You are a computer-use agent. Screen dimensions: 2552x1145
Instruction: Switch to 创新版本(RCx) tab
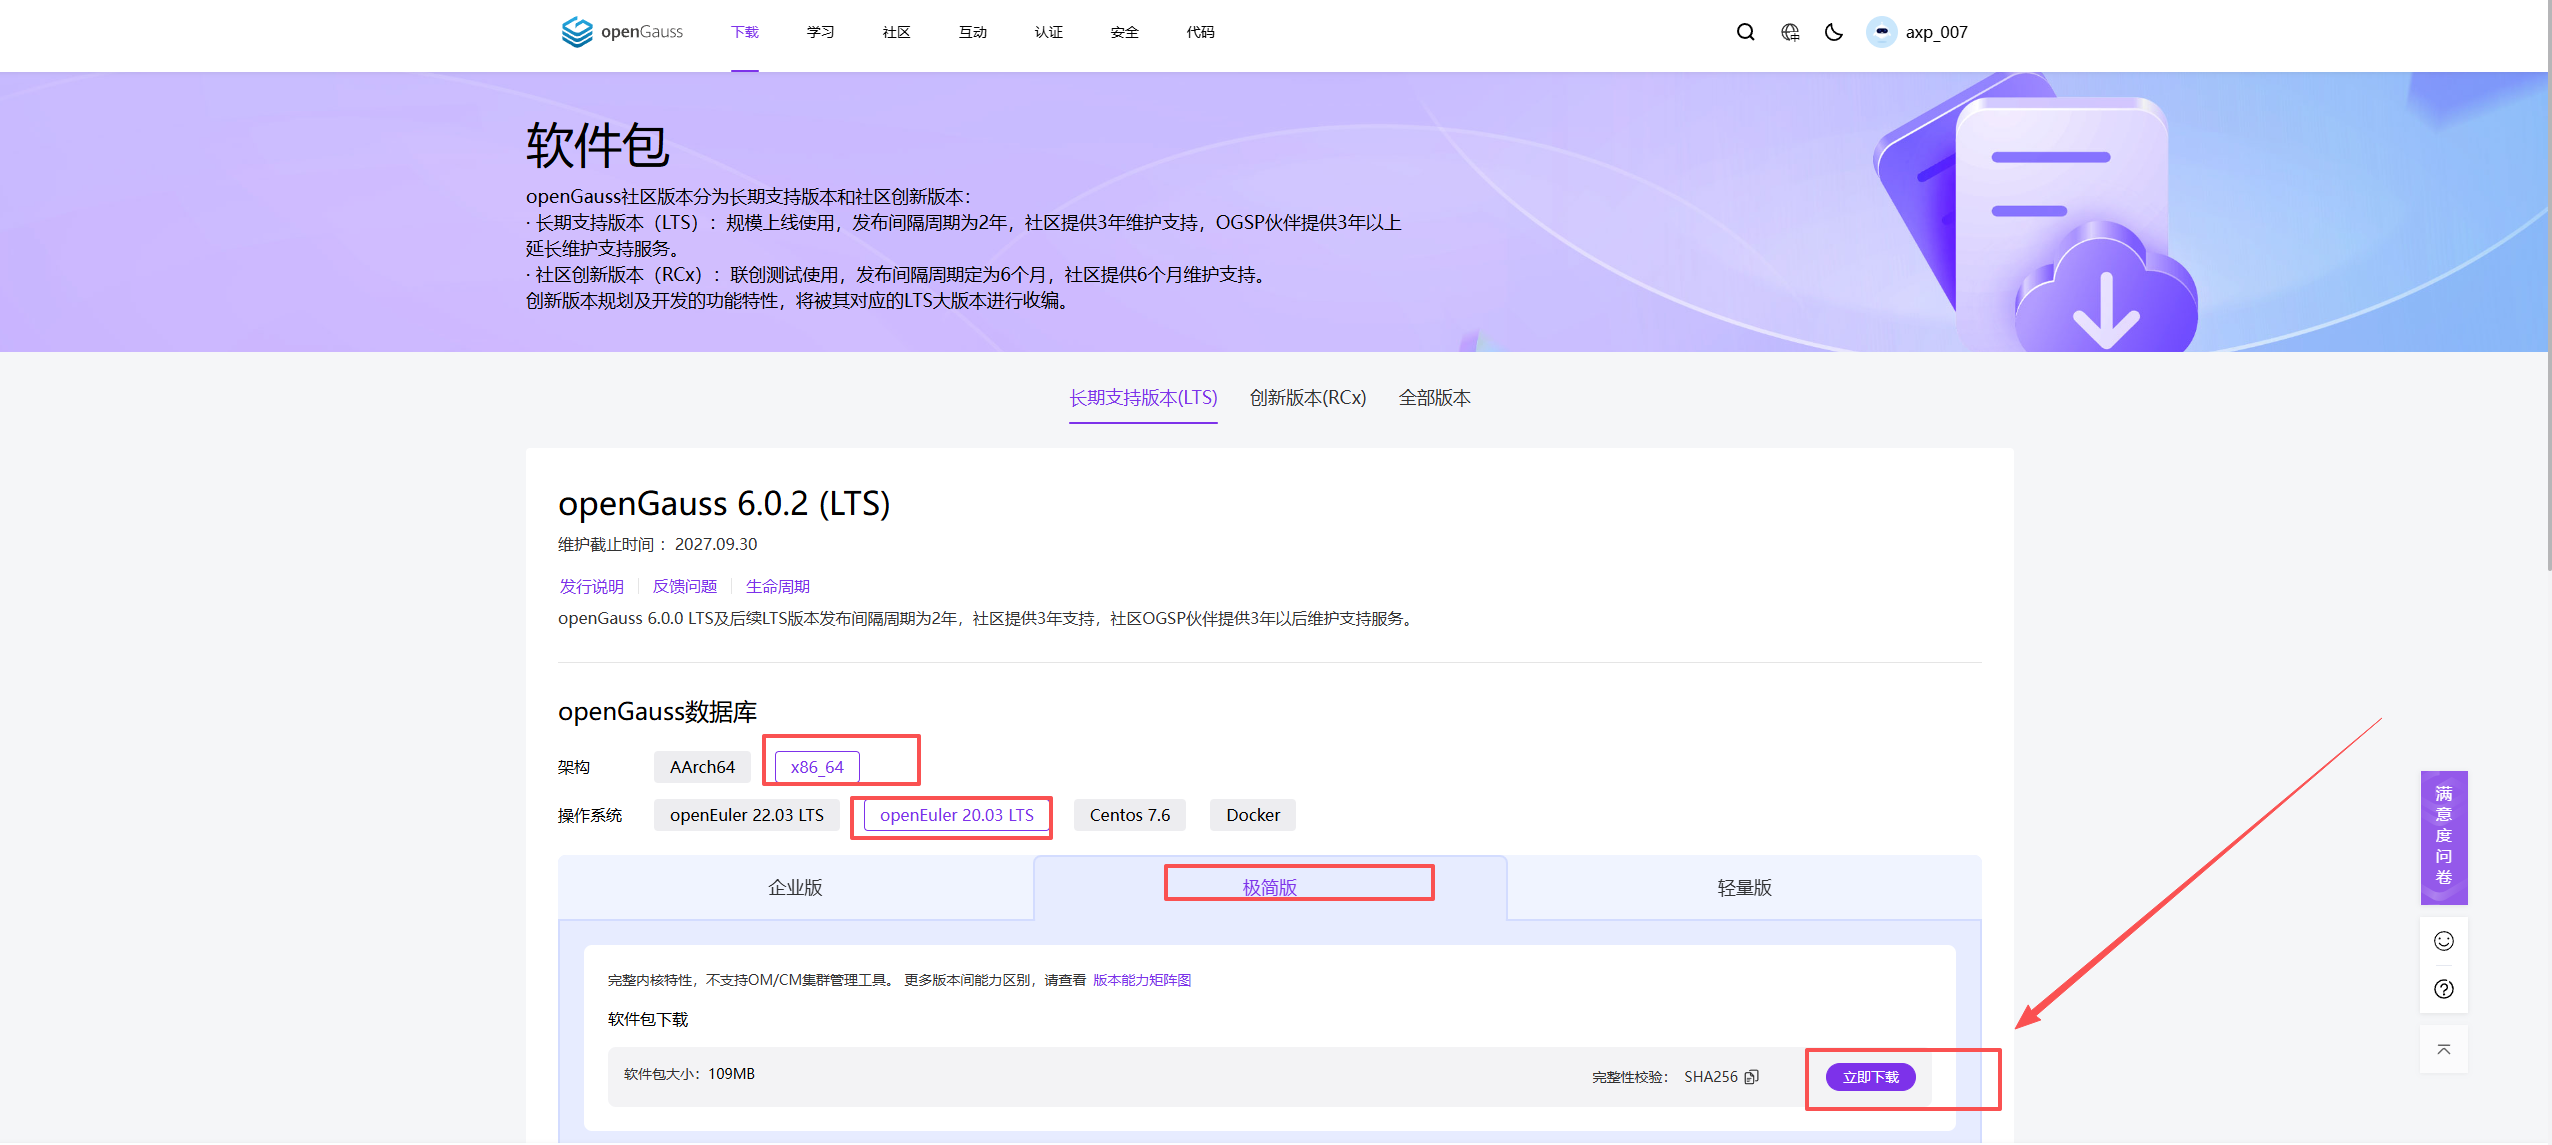[x=1307, y=398]
